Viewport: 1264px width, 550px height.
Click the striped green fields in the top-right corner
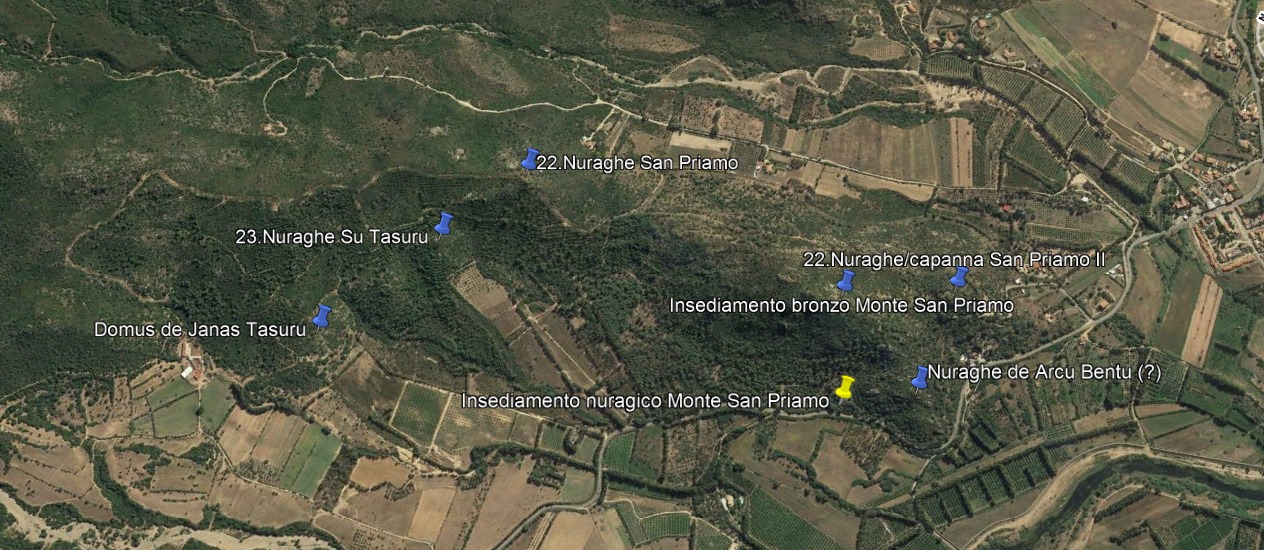[1060, 55]
